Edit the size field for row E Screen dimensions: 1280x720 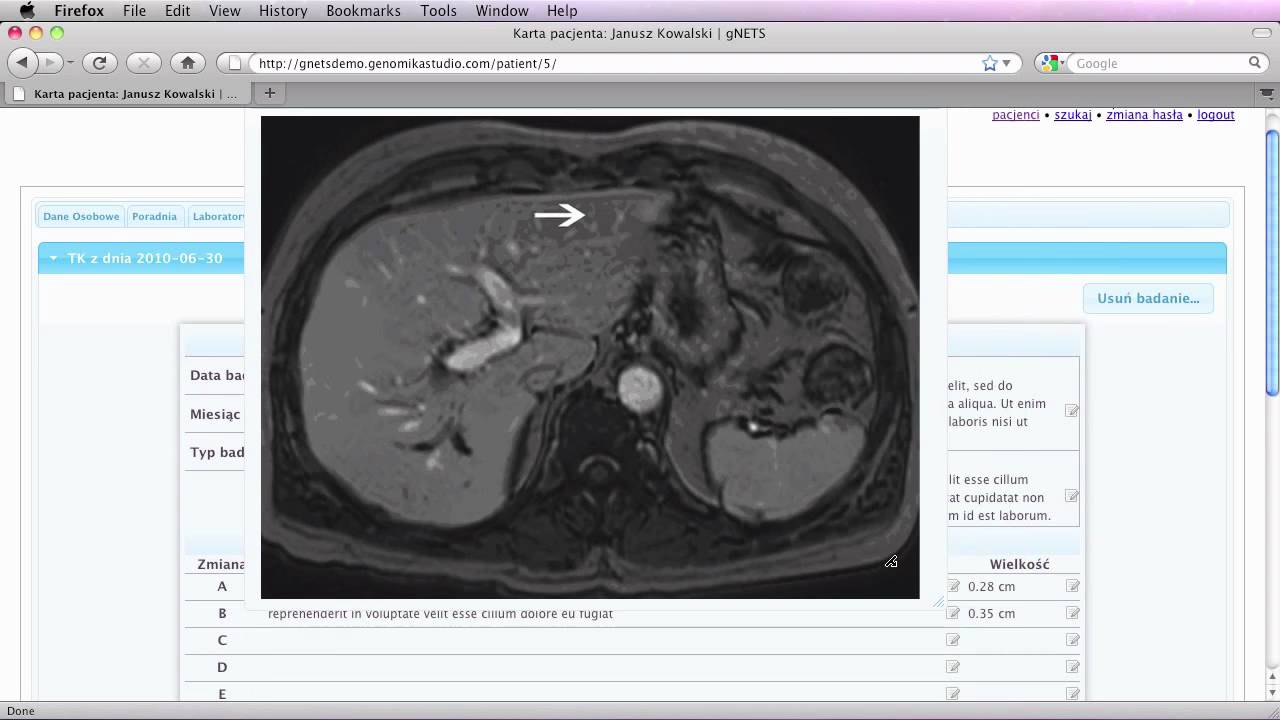1072,694
